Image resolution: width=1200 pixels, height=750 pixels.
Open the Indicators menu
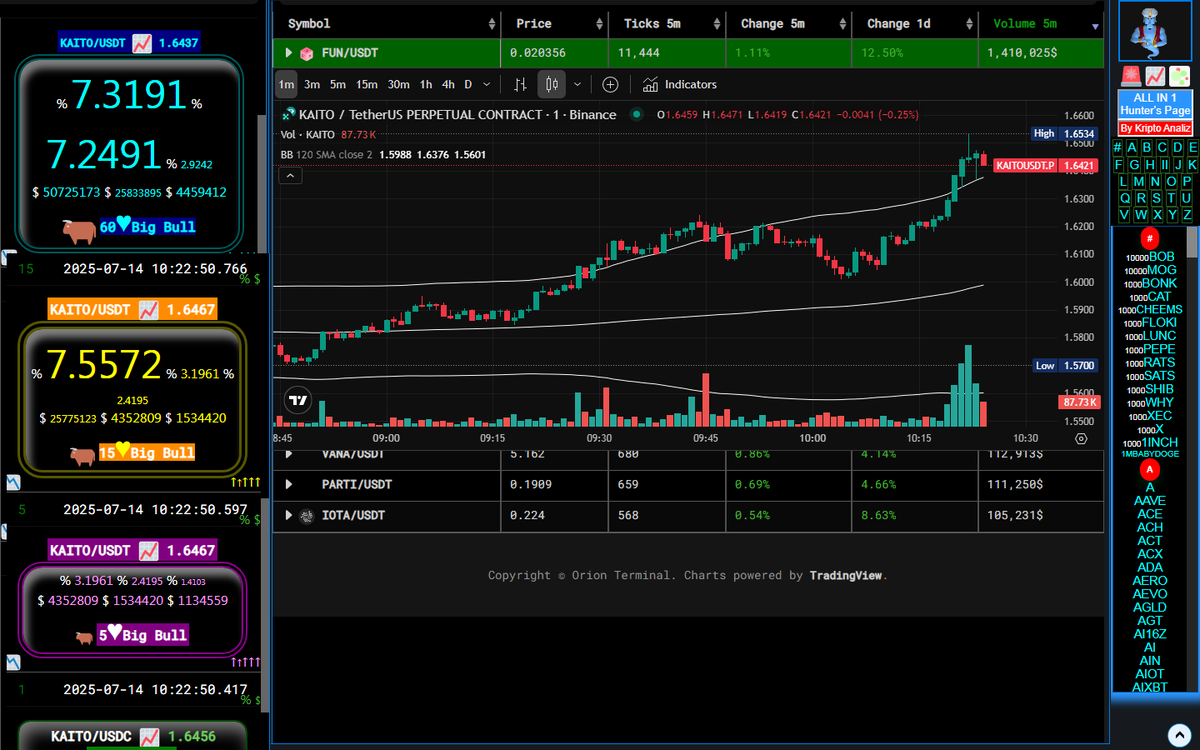coord(680,85)
